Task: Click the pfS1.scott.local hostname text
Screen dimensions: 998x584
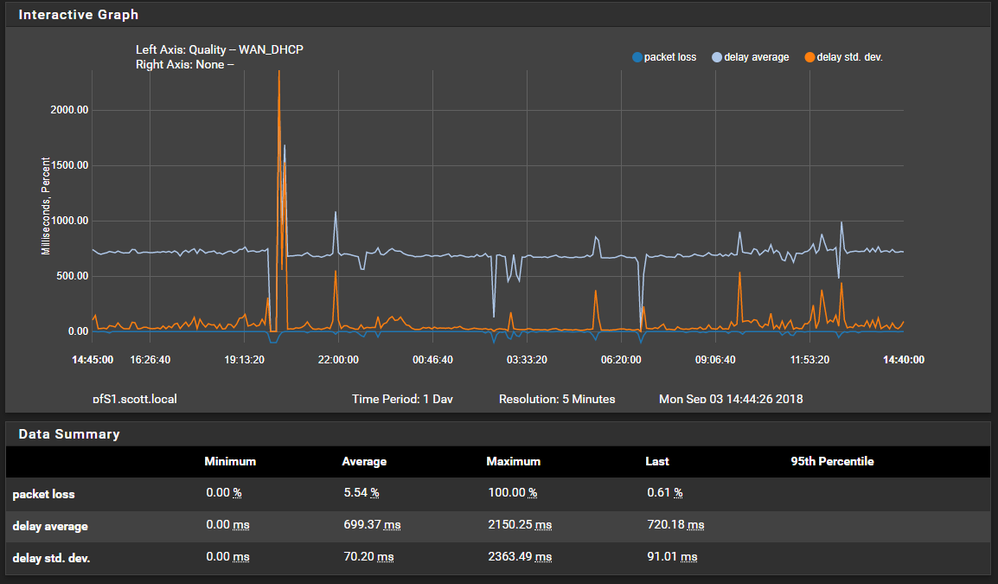Action: 134,399
